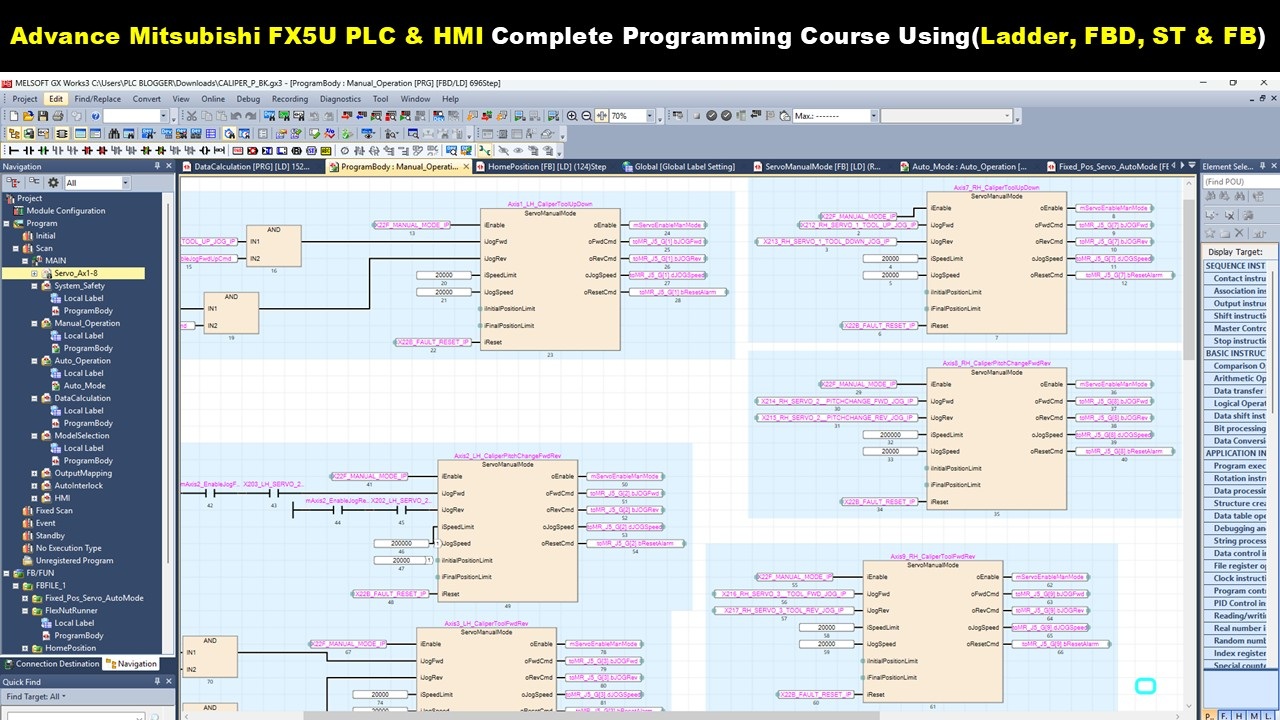Collapse the Manual_Operation node
The width and height of the screenshot is (1280, 720).
coord(35,324)
